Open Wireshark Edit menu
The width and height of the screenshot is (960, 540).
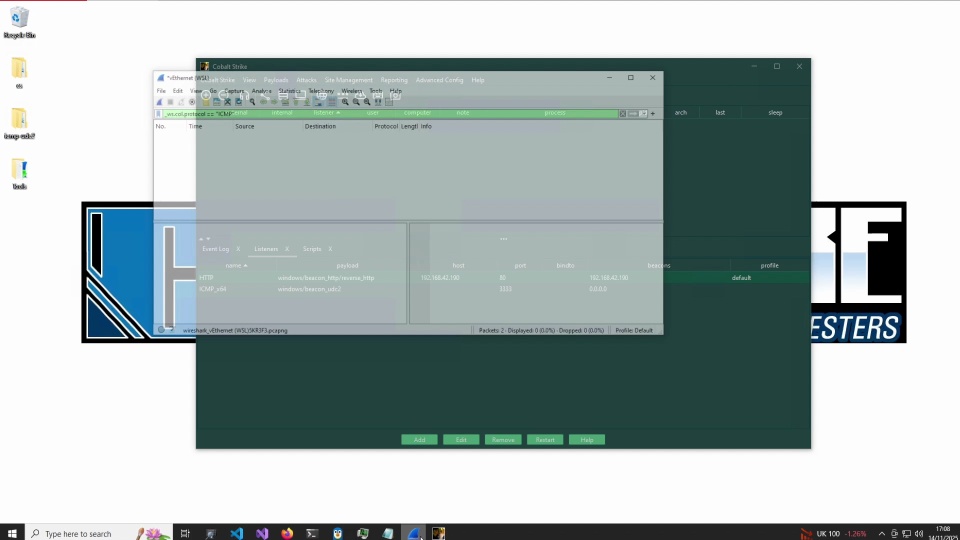coord(178,91)
